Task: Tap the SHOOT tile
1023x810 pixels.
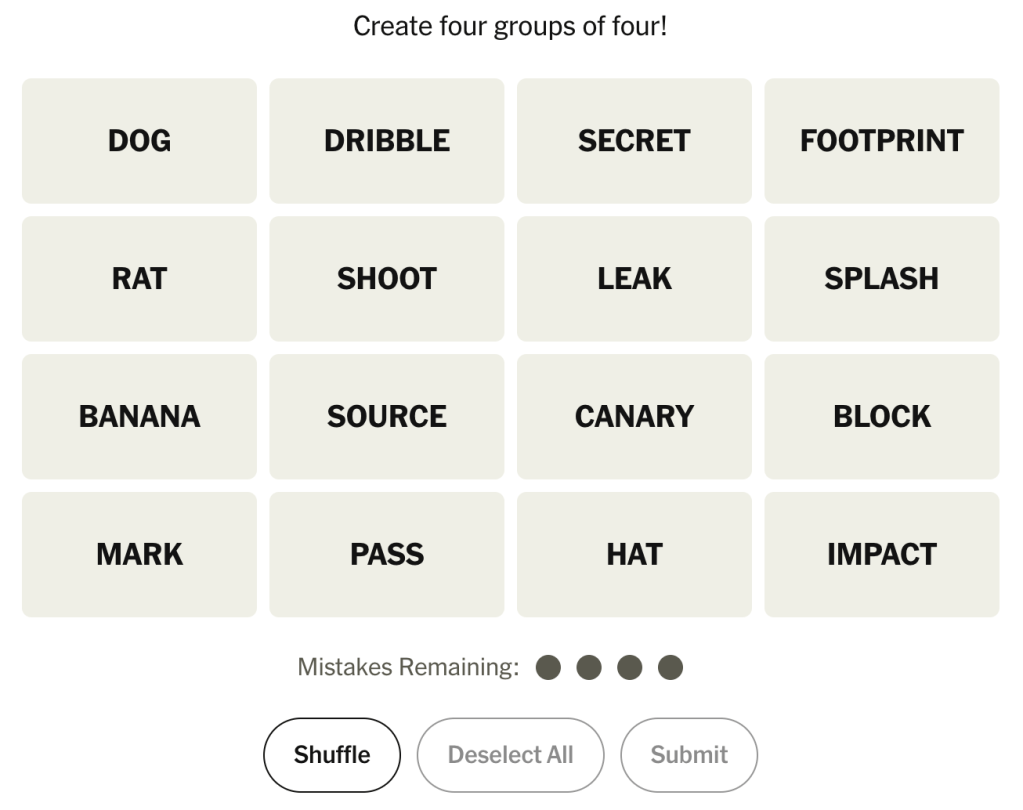Action: [387, 279]
